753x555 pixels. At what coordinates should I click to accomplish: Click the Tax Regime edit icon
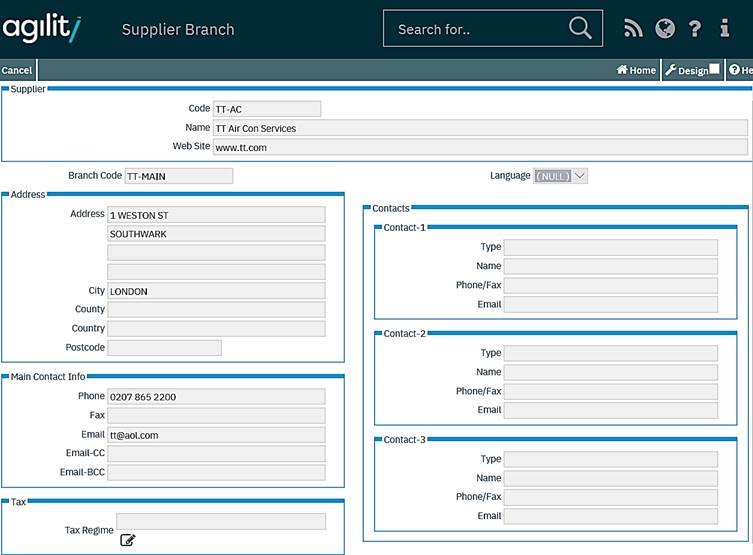tap(128, 540)
